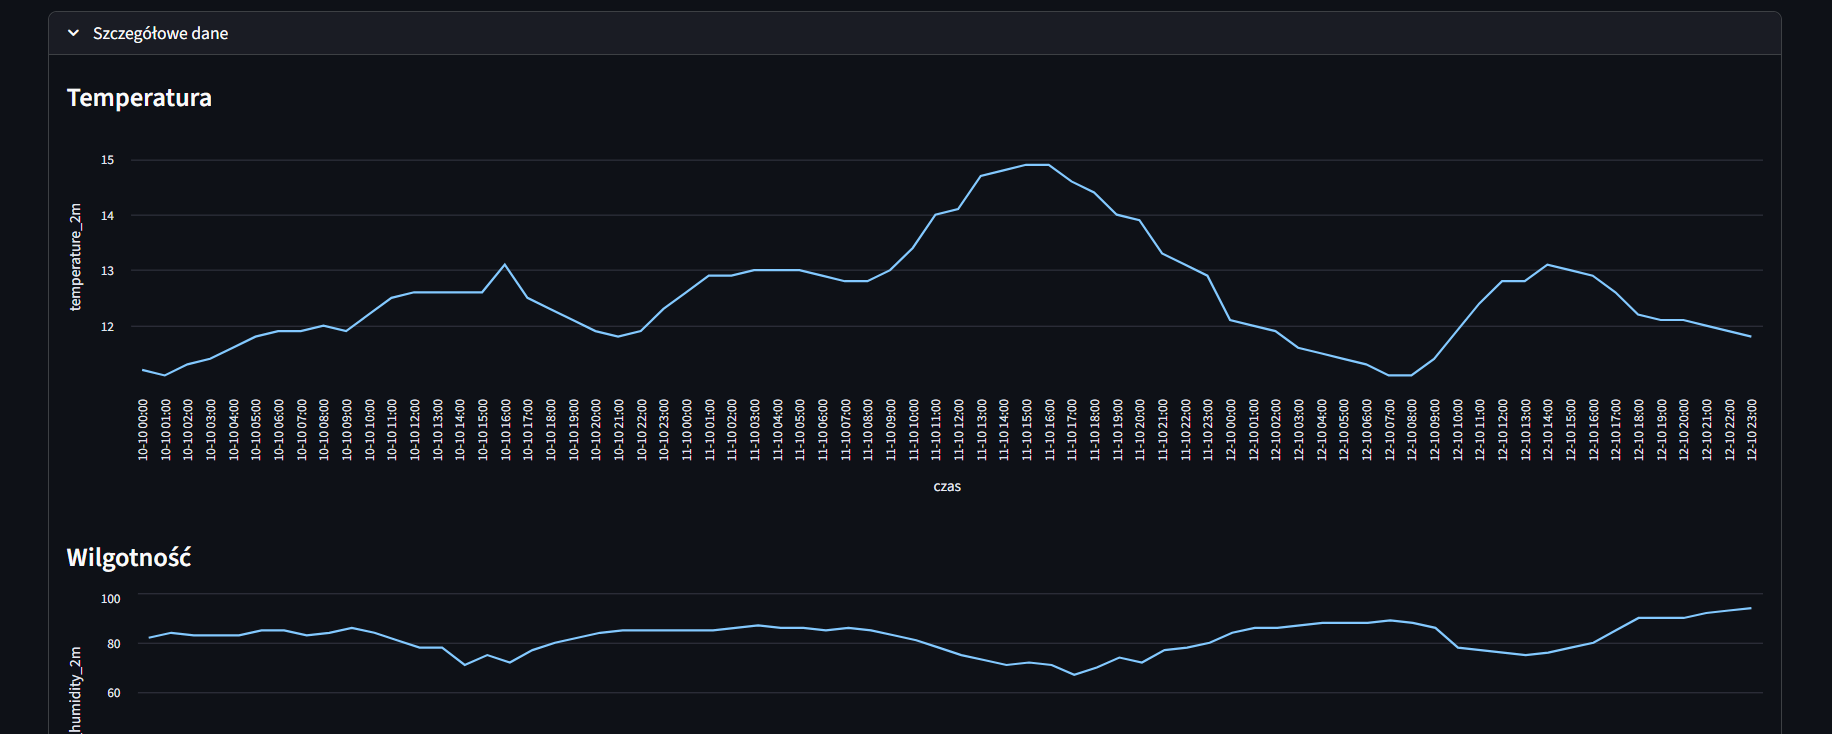Click the 12-10 23:00 x-axis tick label
This screenshot has height=734, width=1832.
(1751, 430)
